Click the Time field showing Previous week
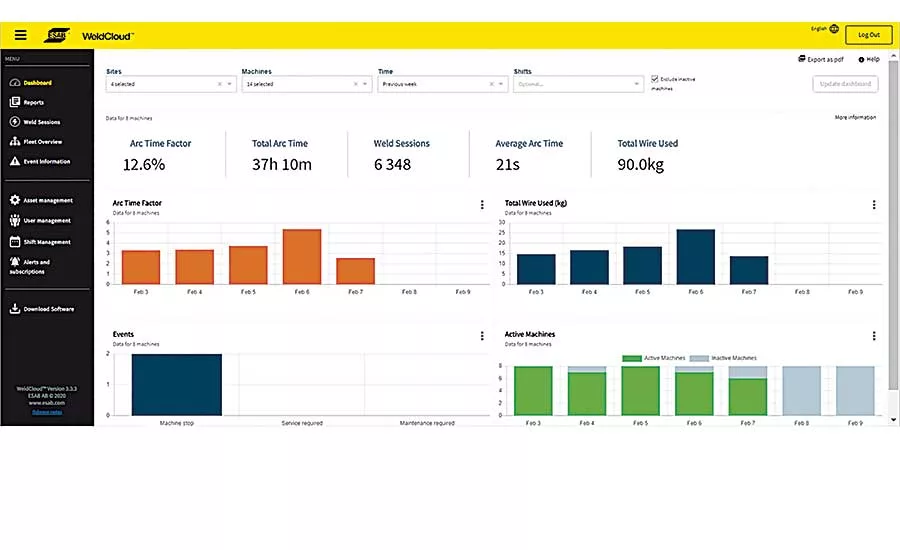Image resolution: width=900 pixels, height=550 pixels. point(443,84)
